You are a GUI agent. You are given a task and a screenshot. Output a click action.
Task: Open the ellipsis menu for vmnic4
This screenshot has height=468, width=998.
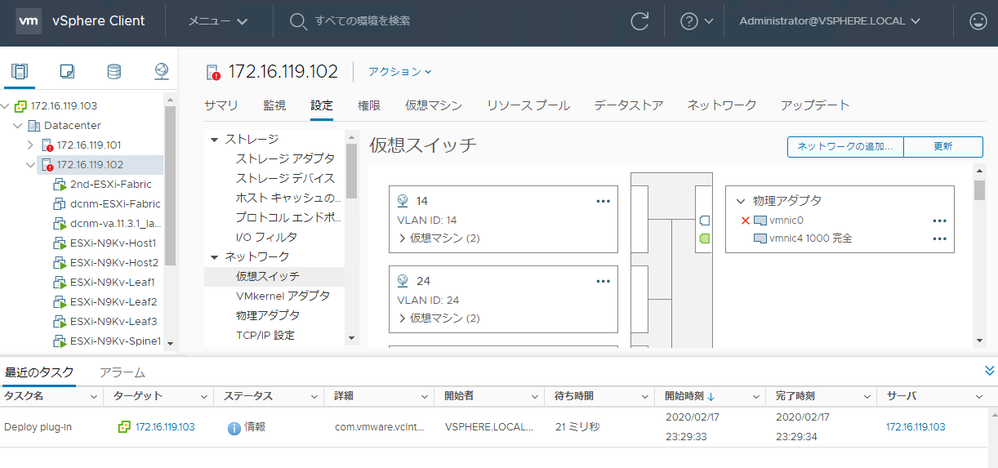pyautogui.click(x=939, y=239)
